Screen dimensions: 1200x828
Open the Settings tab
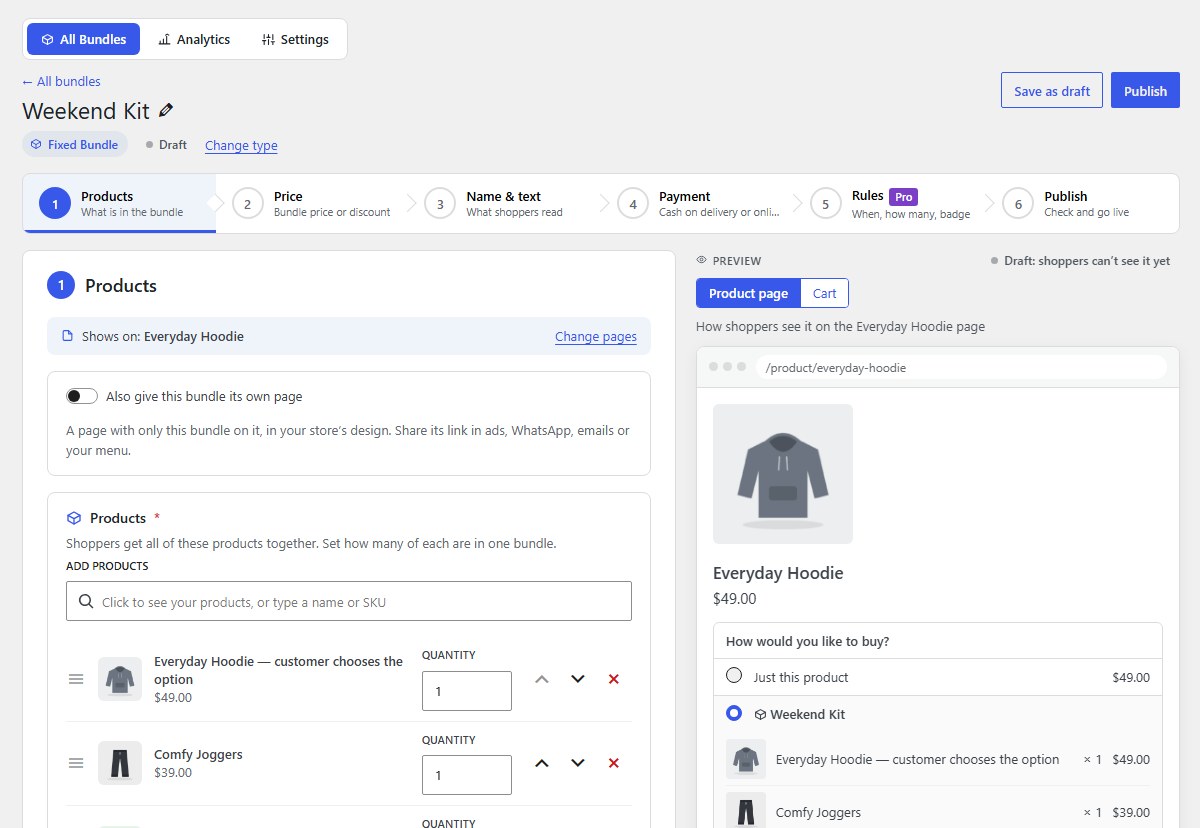coord(295,39)
